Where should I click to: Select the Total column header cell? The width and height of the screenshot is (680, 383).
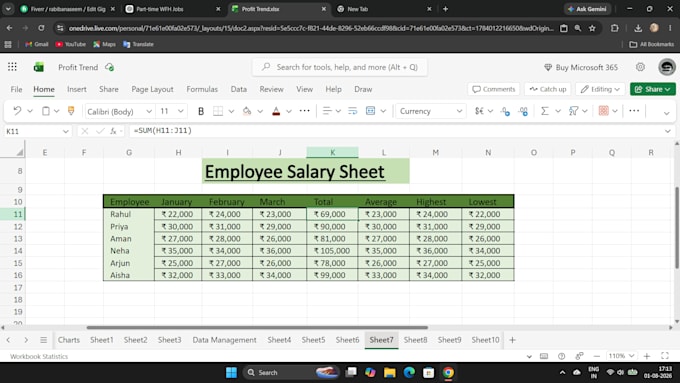332,202
